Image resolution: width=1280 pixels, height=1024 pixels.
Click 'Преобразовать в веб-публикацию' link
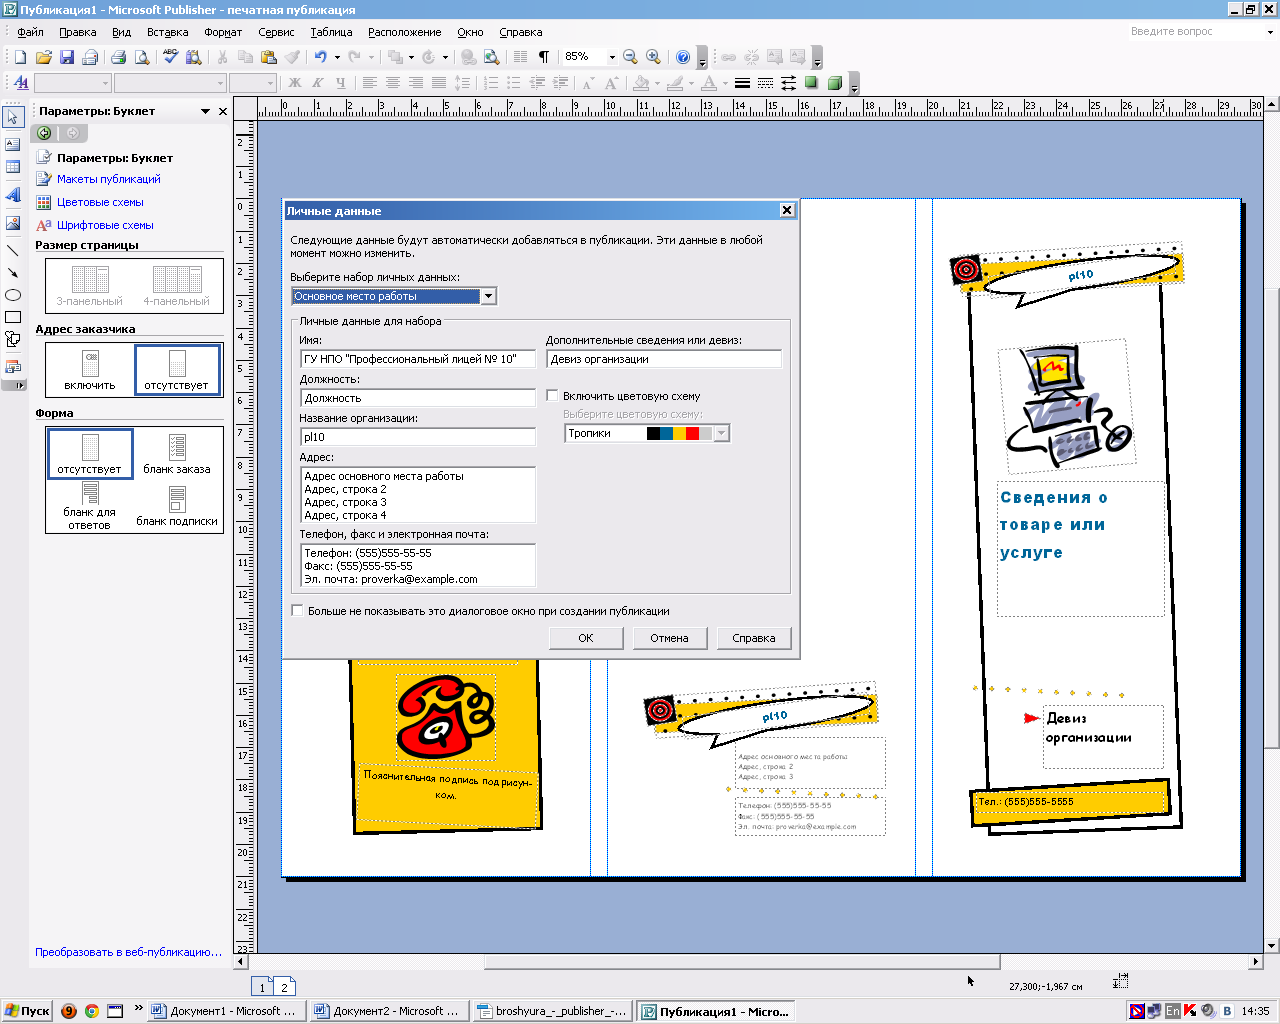pyautogui.click(x=129, y=952)
